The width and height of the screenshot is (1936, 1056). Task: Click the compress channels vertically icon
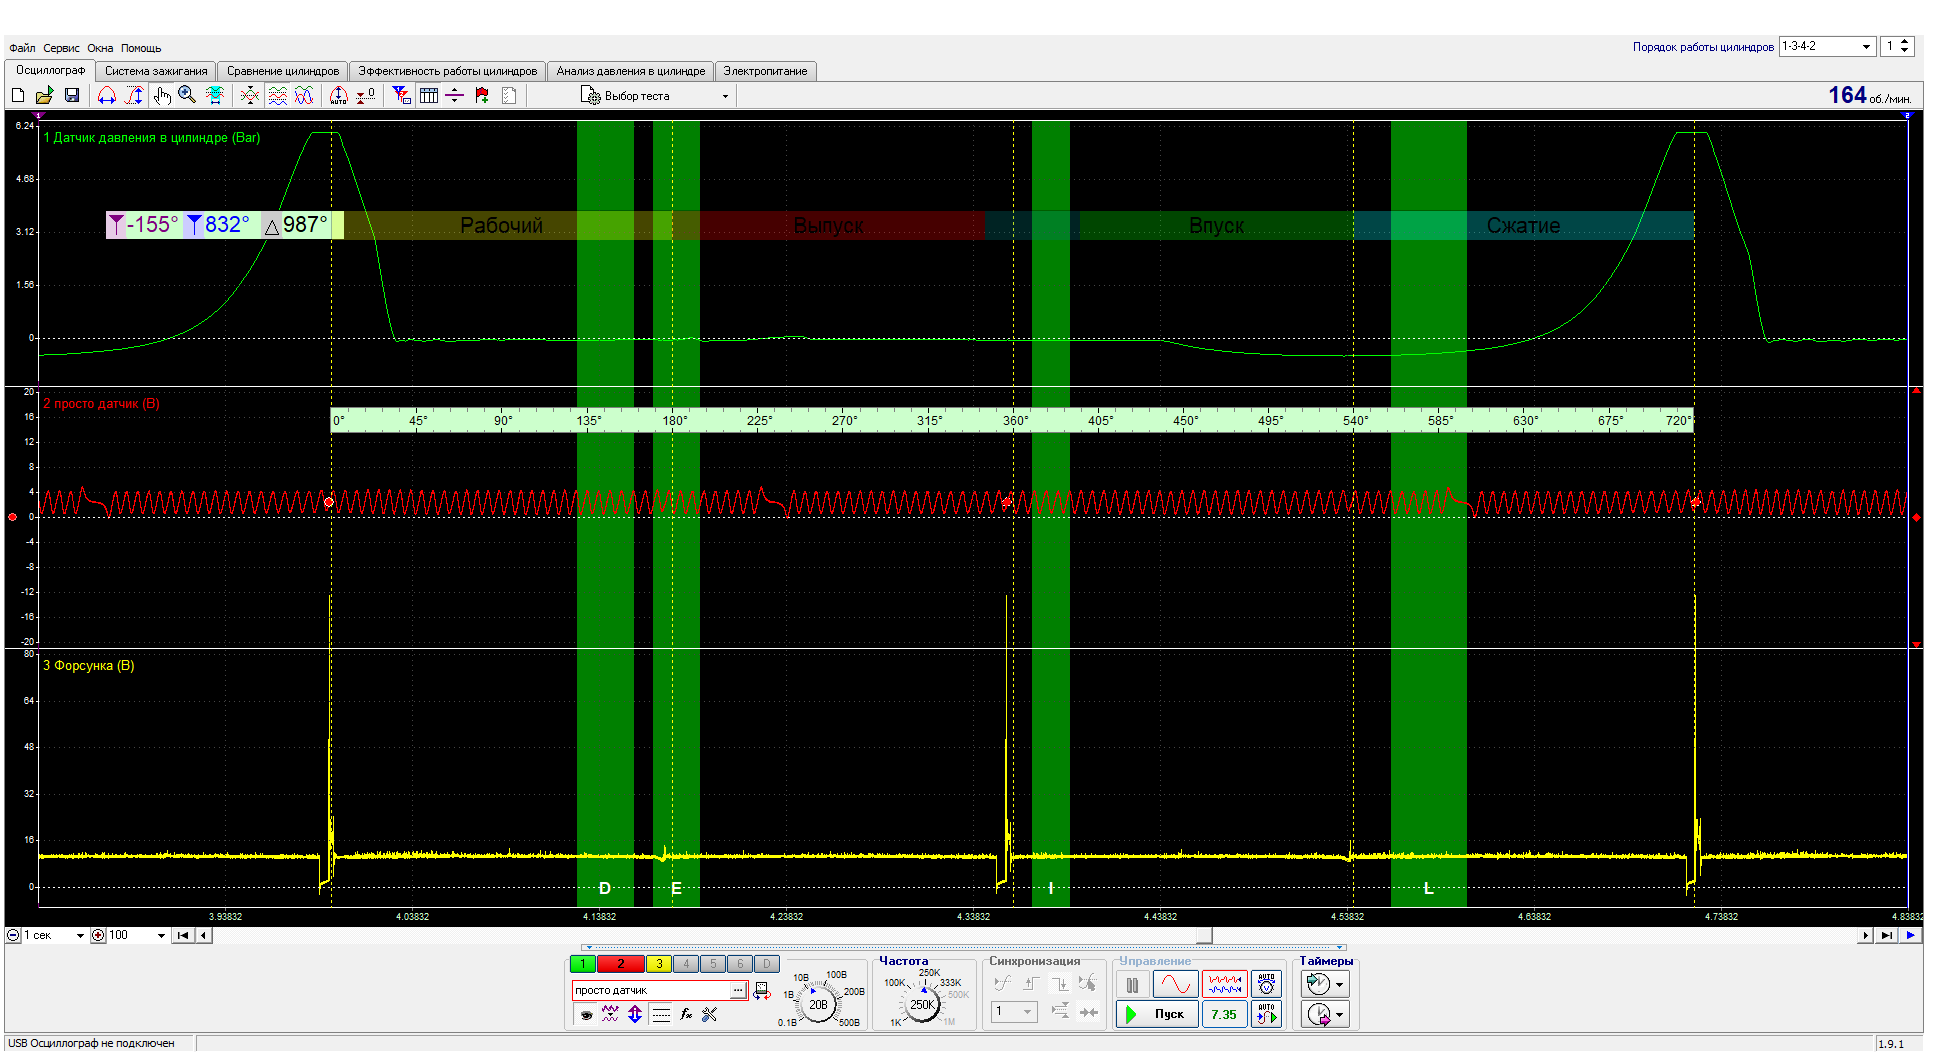point(250,95)
